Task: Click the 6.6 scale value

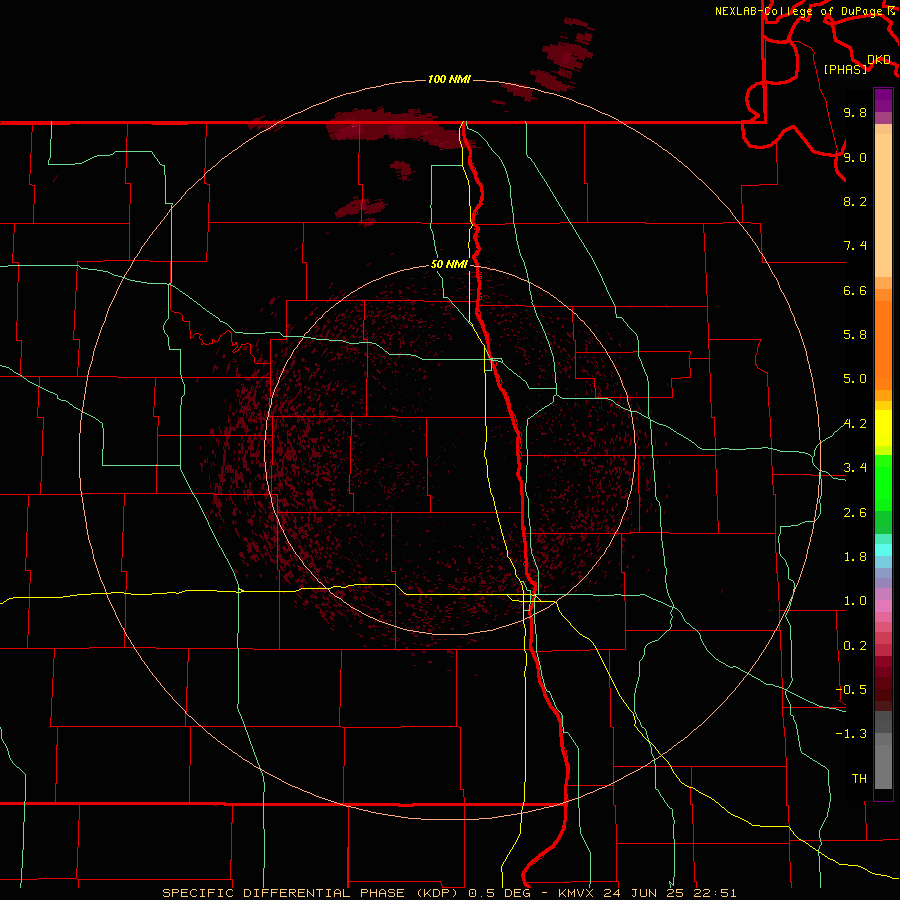Action: (855, 290)
